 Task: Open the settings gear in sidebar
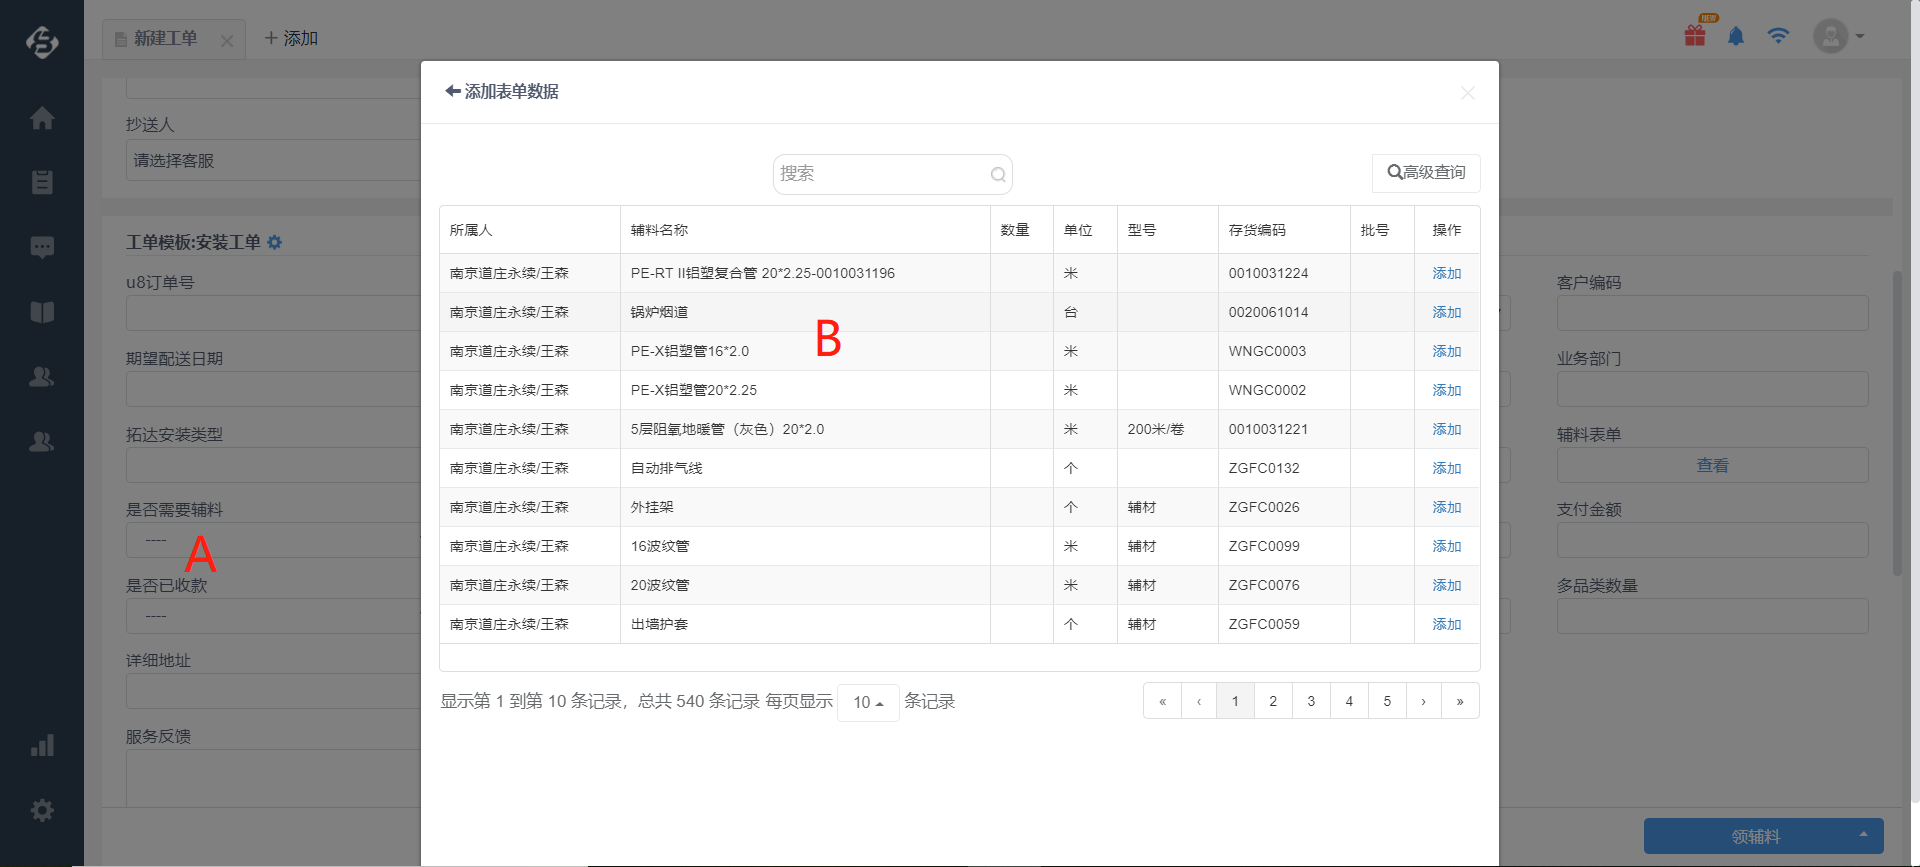click(42, 810)
